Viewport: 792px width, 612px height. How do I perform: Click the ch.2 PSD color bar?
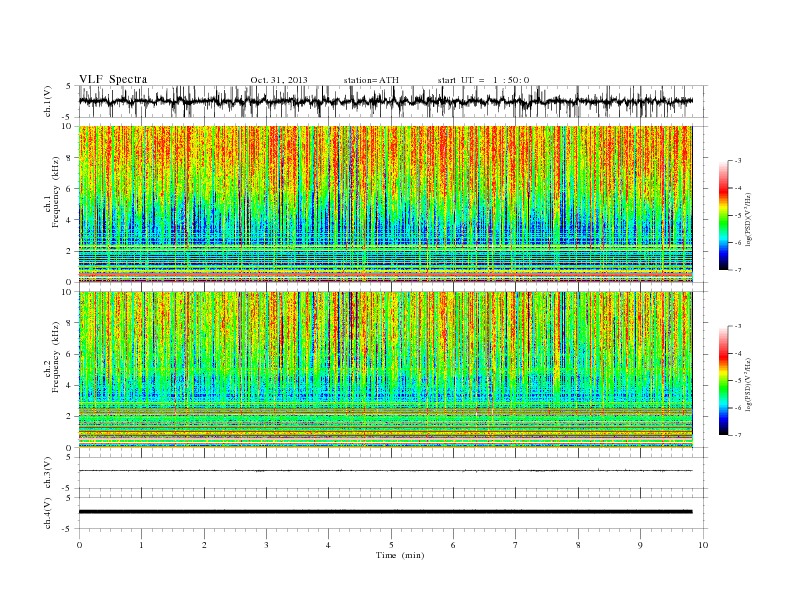723,381
